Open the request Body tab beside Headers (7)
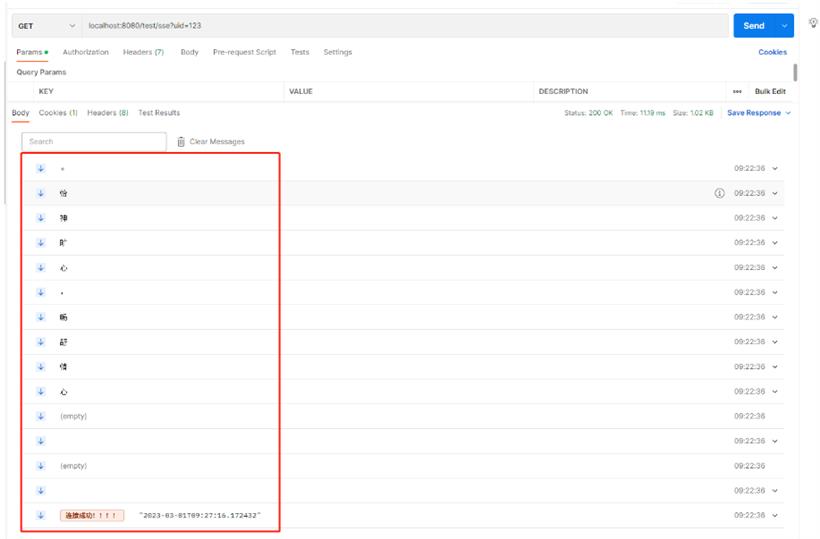The height and width of the screenshot is (539, 820). (x=189, y=52)
